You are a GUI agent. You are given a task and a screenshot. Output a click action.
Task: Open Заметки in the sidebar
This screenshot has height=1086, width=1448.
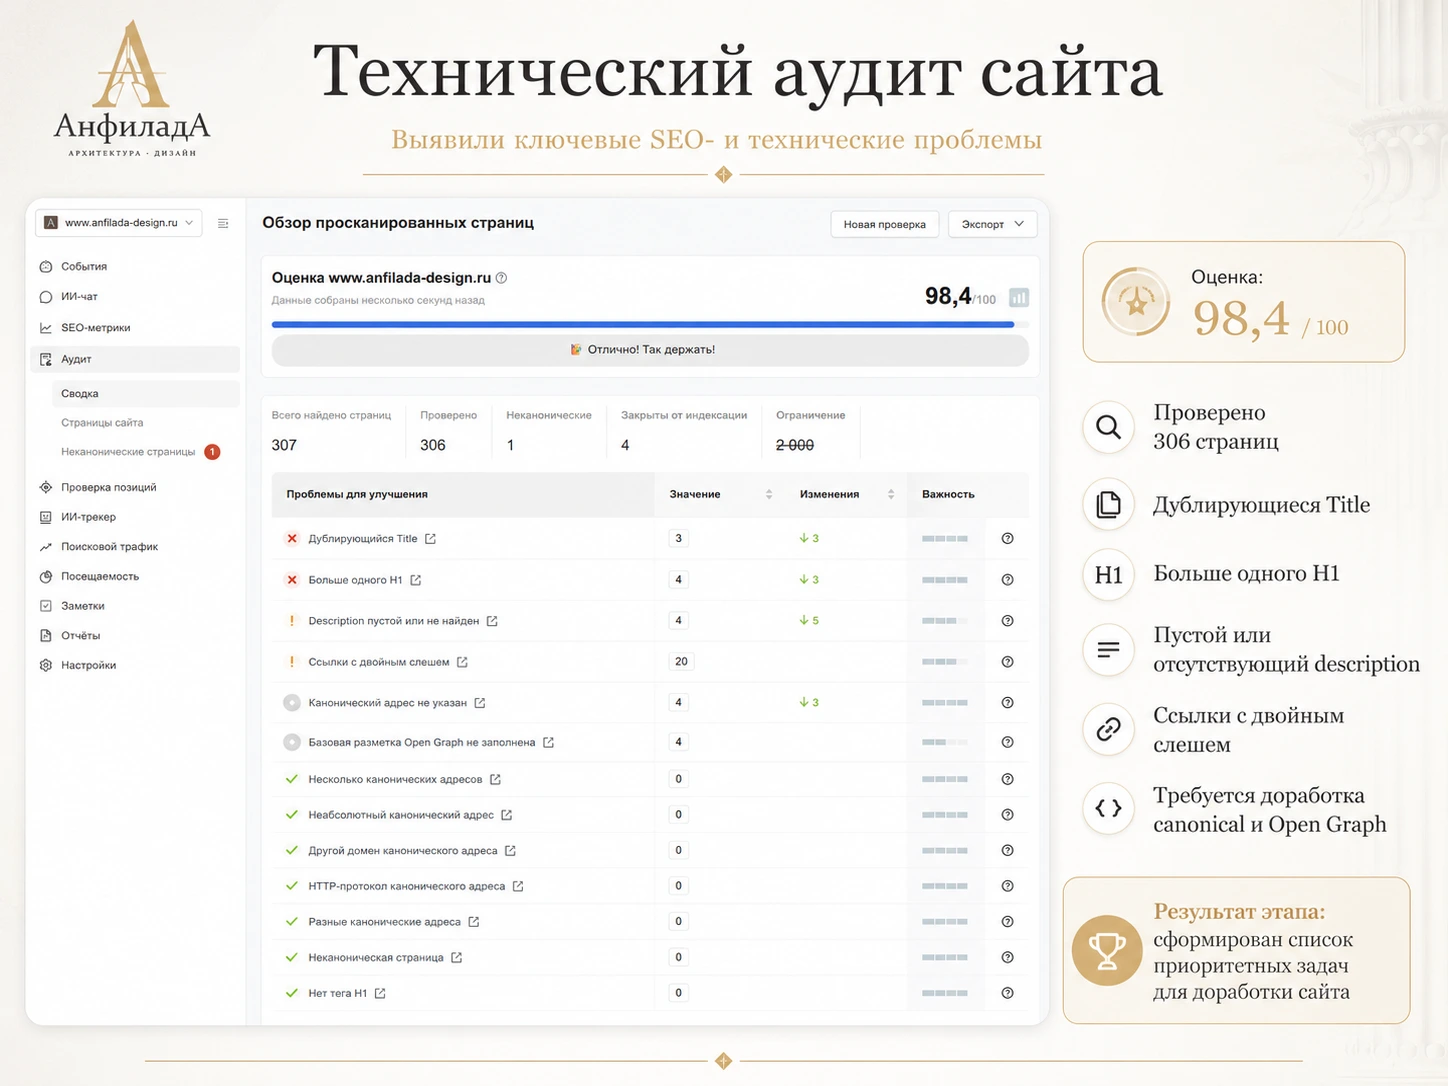[x=82, y=606]
